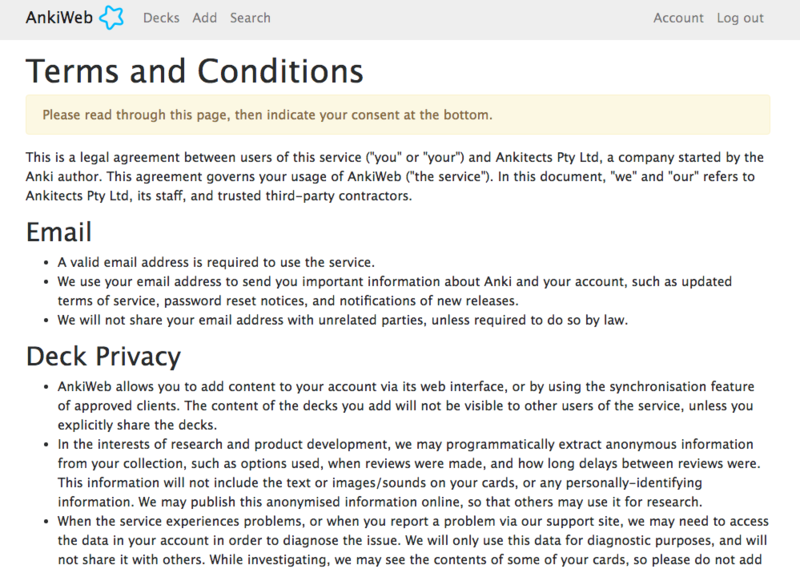Click the yellow consent notice banner

pyautogui.click(x=398, y=115)
